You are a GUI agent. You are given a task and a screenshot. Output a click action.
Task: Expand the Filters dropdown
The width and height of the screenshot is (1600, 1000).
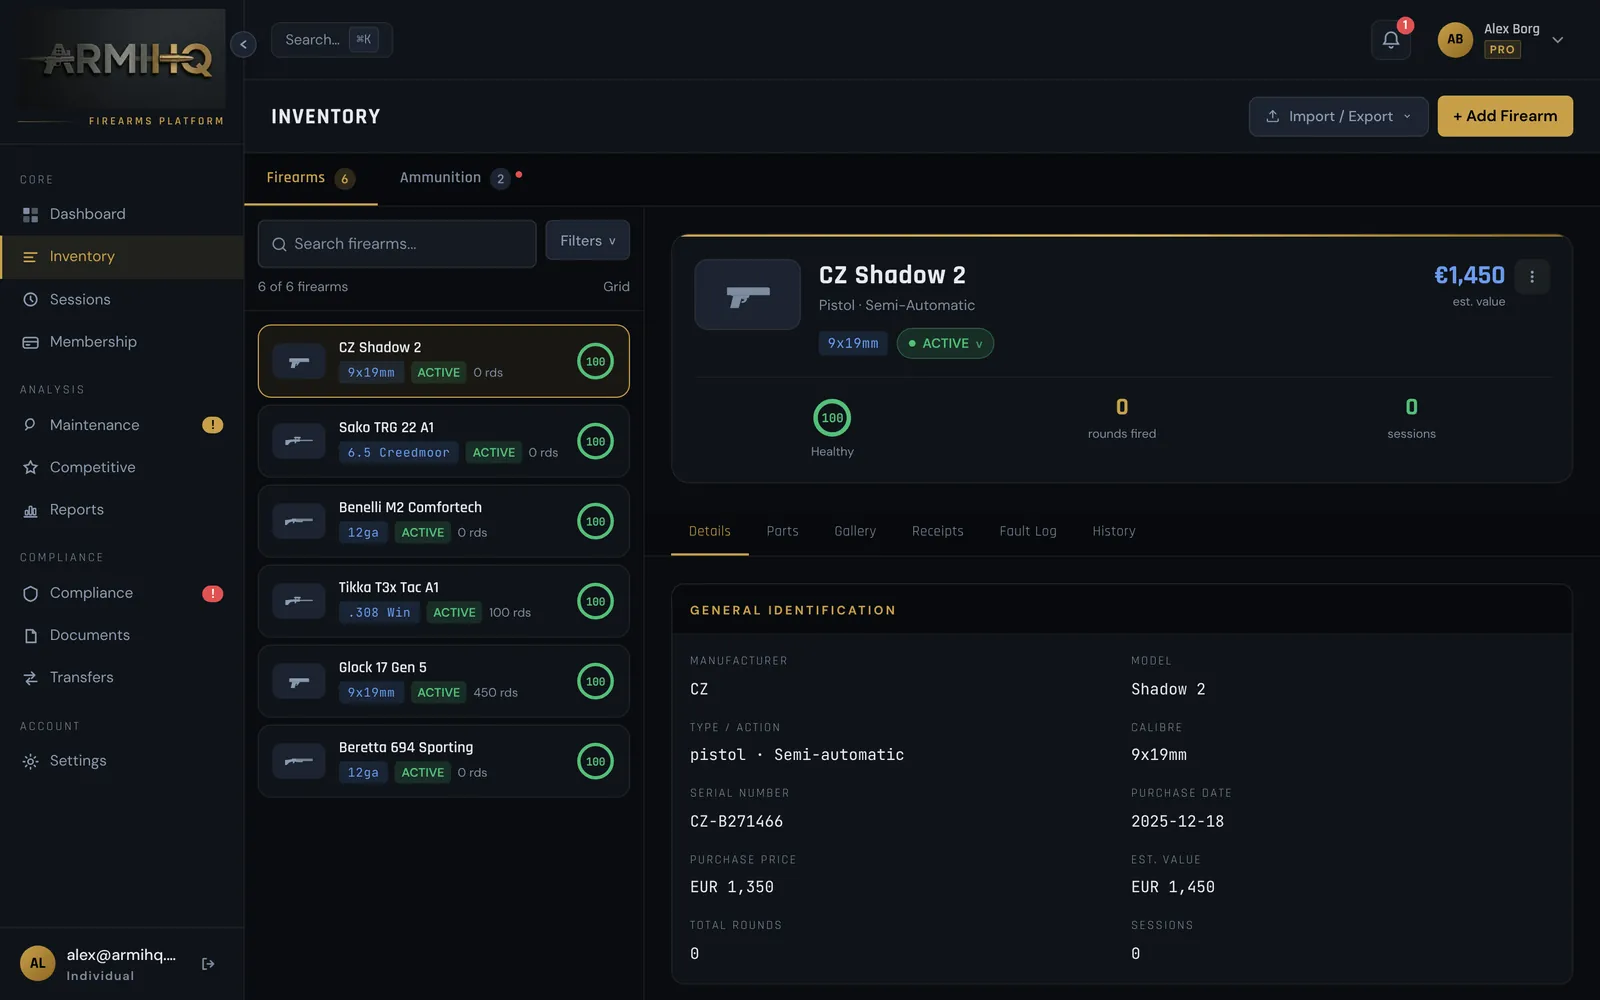[588, 241]
